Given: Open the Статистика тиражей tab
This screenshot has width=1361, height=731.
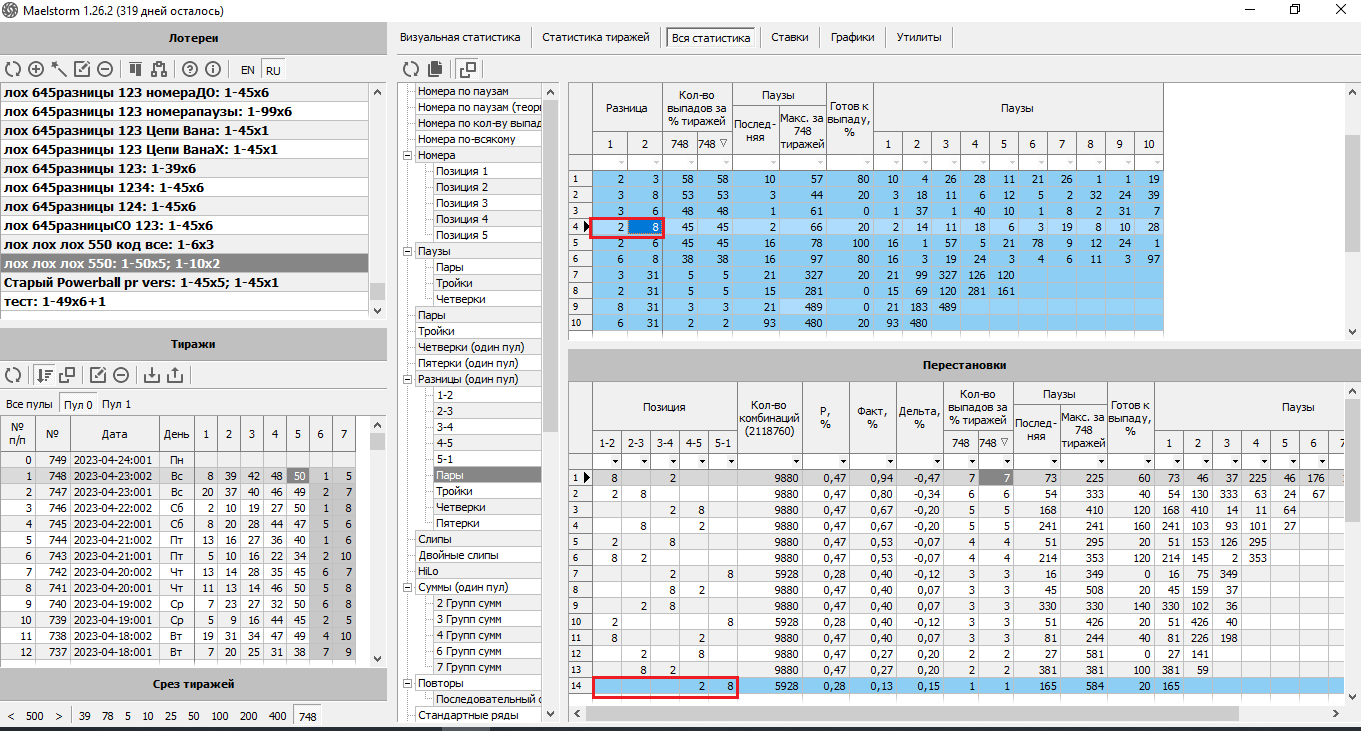Looking at the screenshot, I should (596, 37).
